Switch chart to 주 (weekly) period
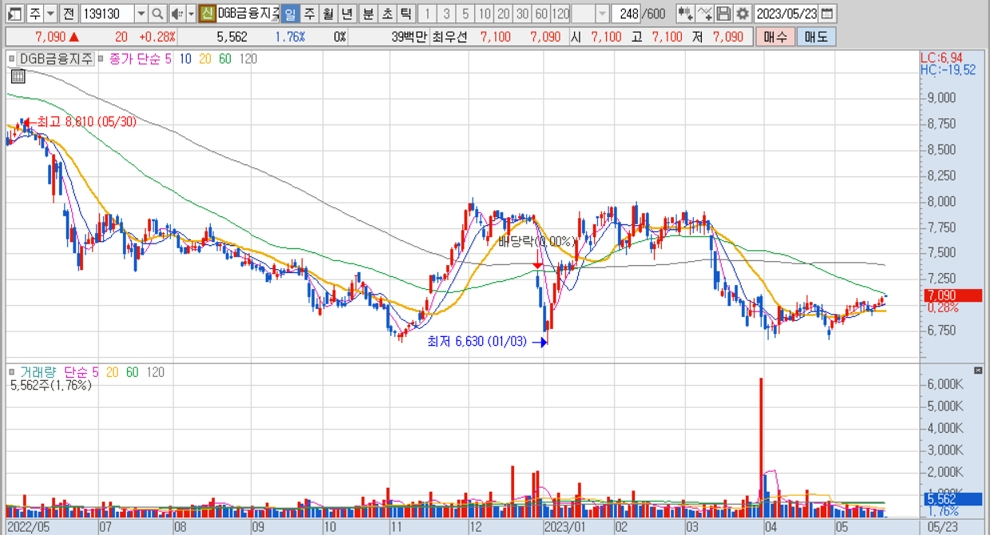 click(x=308, y=14)
